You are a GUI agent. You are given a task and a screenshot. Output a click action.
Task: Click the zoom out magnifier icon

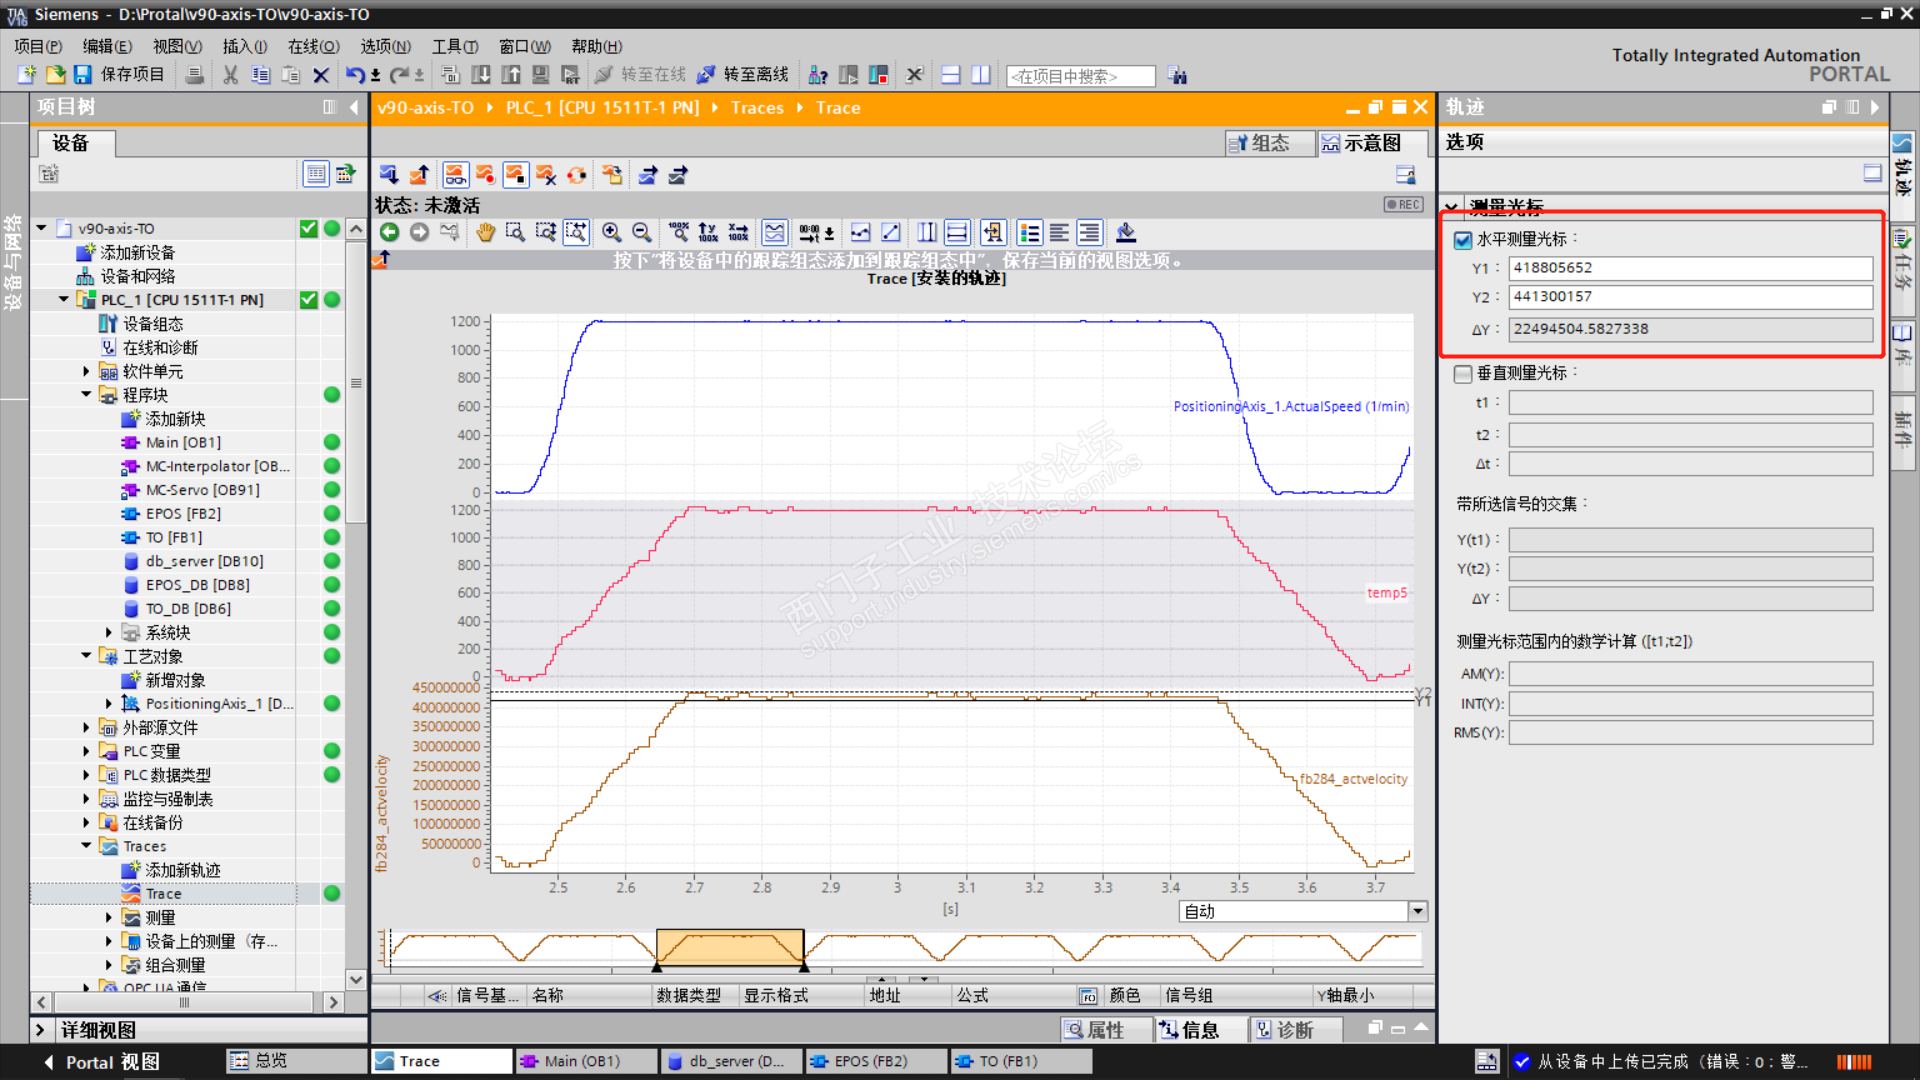click(642, 233)
